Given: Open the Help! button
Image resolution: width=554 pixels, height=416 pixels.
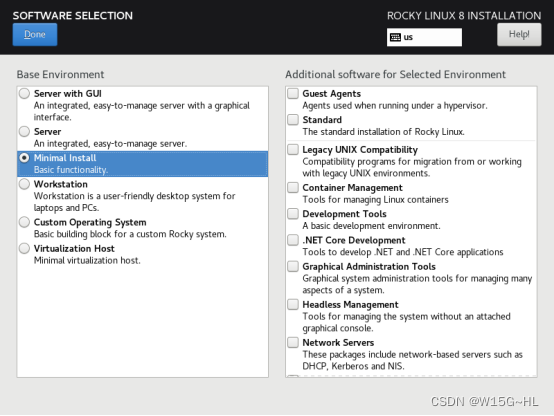Looking at the screenshot, I should (519, 34).
